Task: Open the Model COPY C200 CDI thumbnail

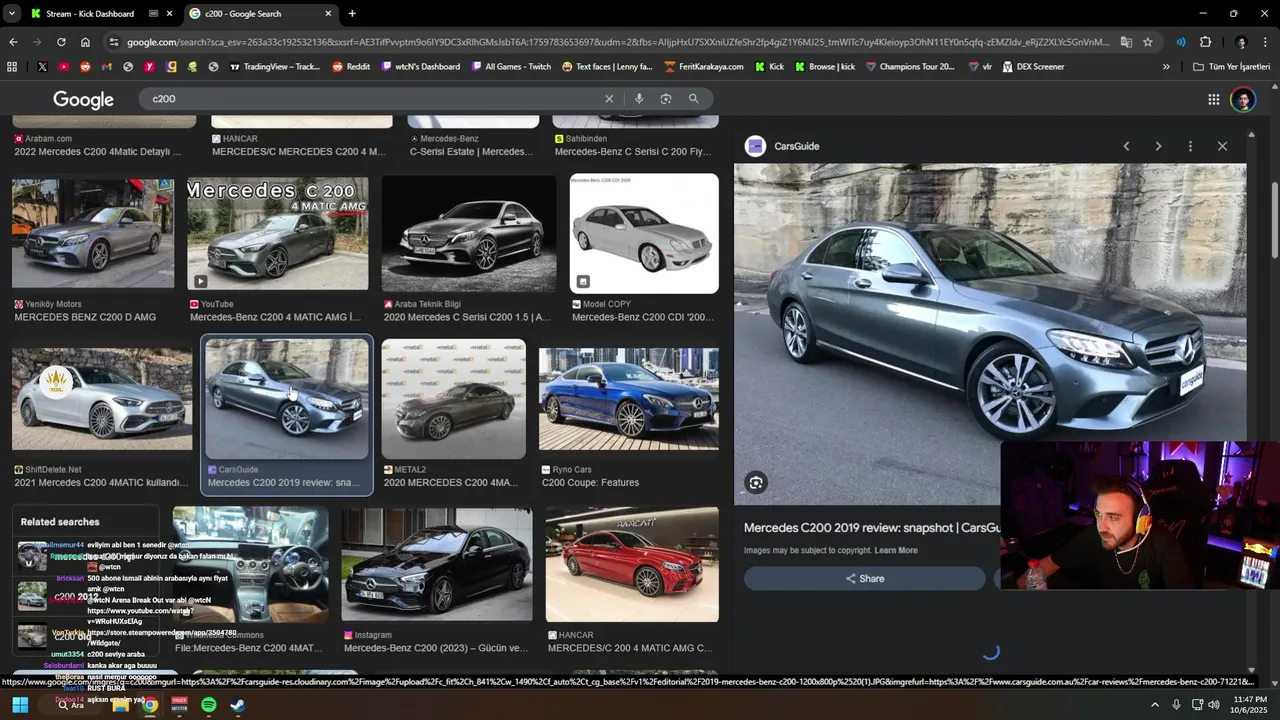Action: click(x=644, y=234)
